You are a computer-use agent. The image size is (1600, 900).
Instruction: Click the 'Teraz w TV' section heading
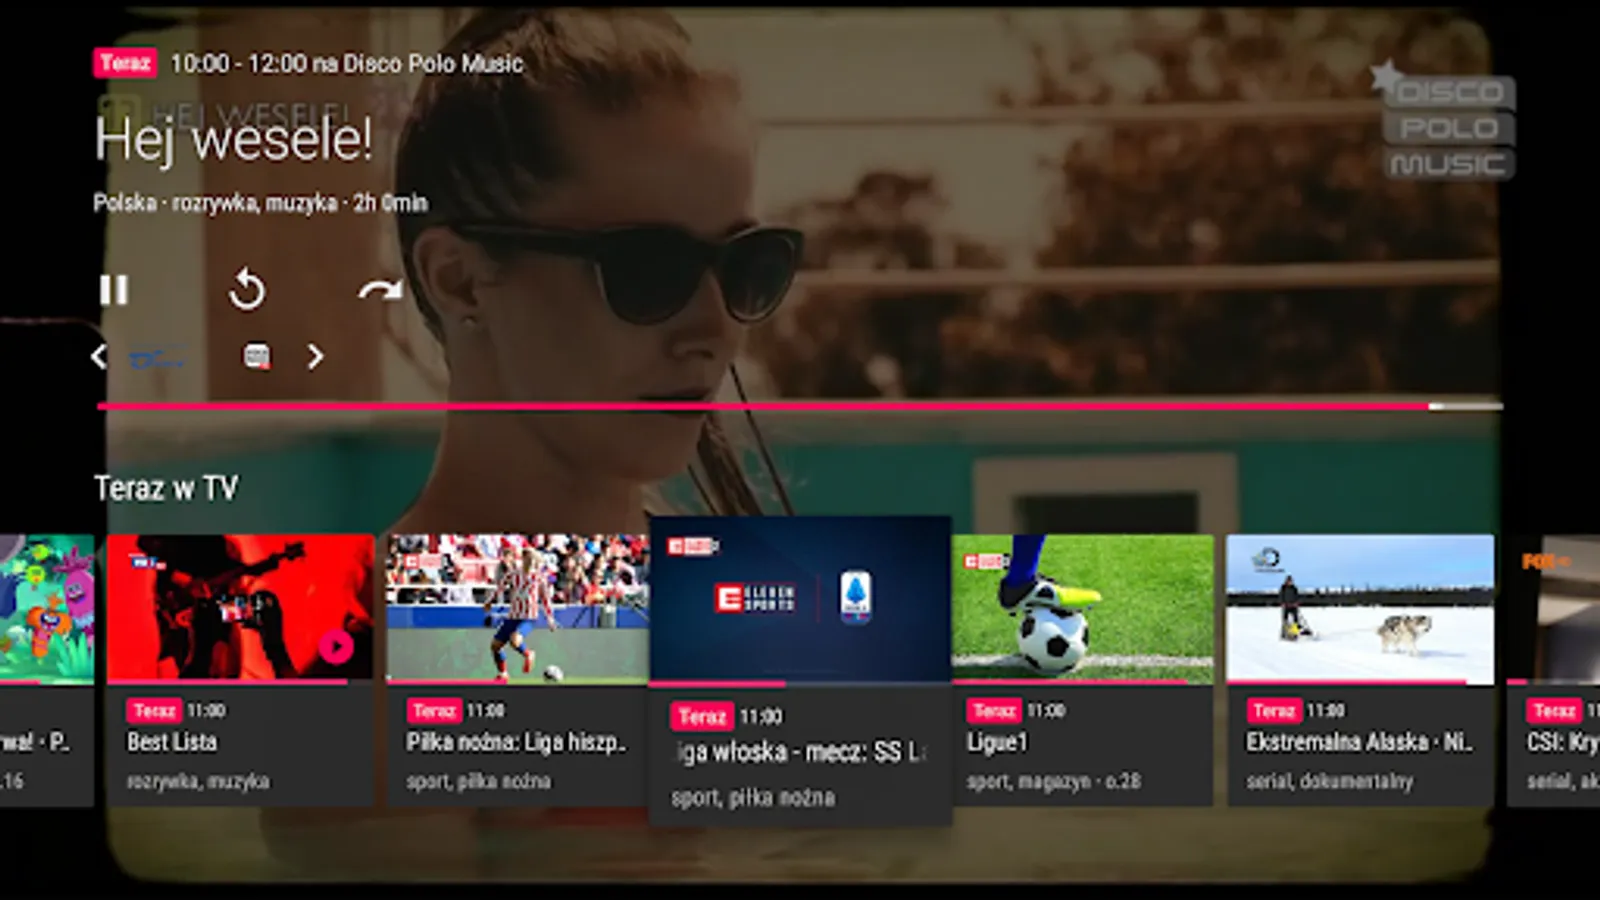pyautogui.click(x=166, y=488)
